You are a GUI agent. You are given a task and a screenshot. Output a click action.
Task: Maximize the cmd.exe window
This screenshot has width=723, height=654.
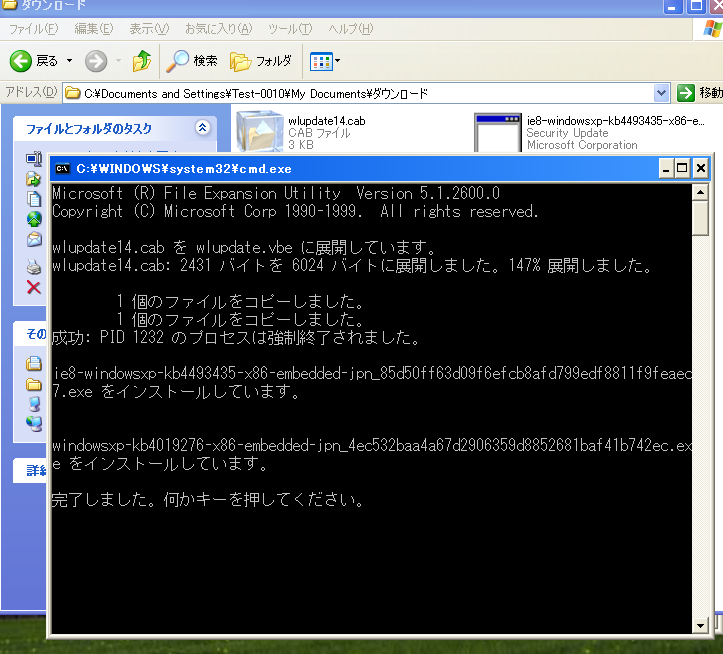[682, 168]
